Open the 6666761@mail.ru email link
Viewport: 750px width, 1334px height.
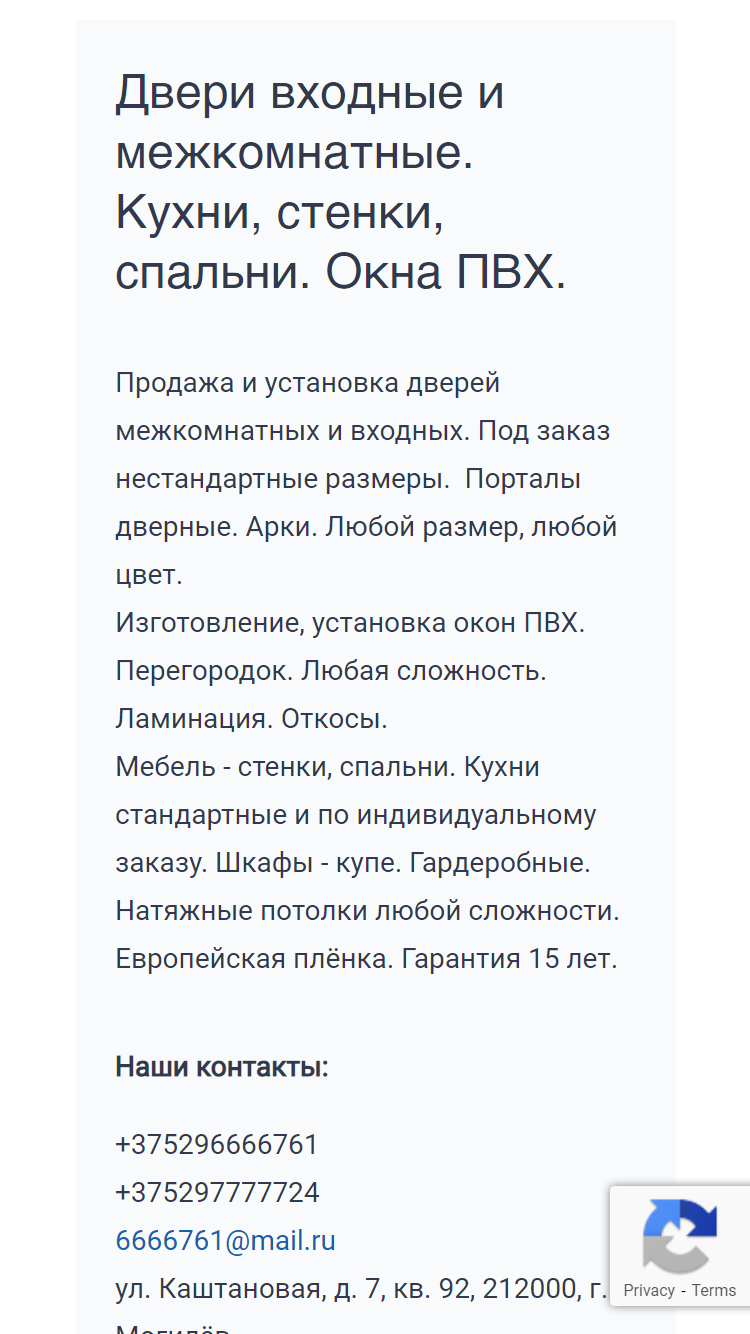(226, 1241)
